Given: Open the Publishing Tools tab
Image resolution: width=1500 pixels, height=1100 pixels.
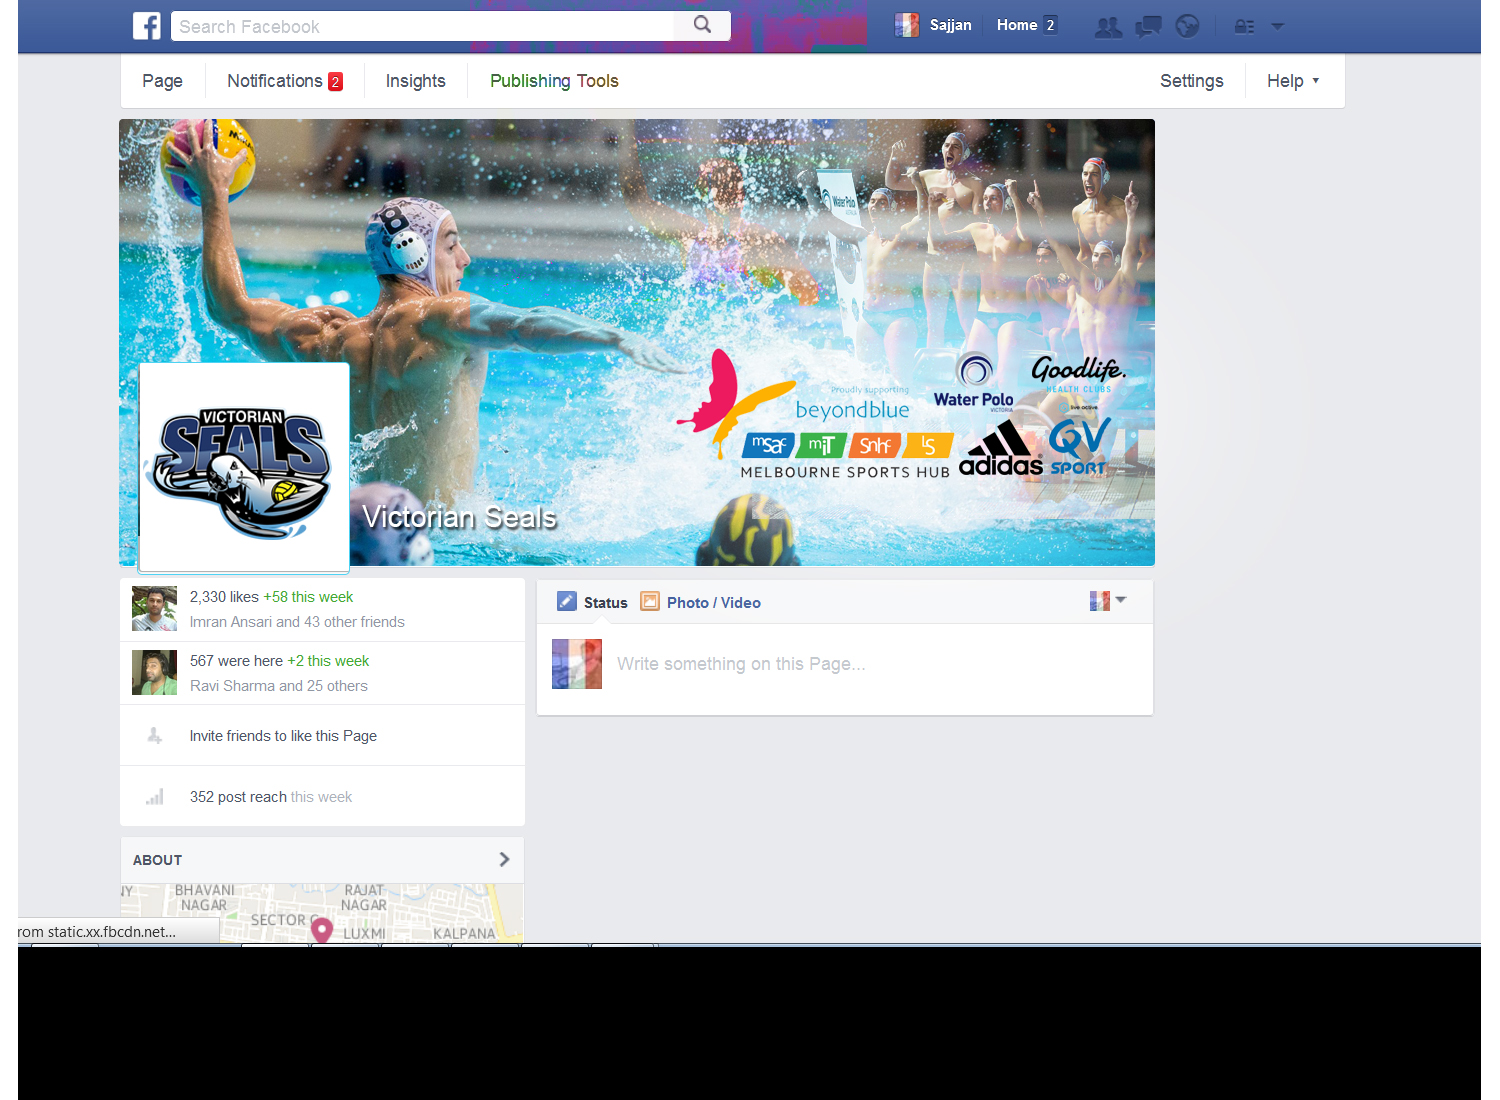Looking at the screenshot, I should (554, 81).
